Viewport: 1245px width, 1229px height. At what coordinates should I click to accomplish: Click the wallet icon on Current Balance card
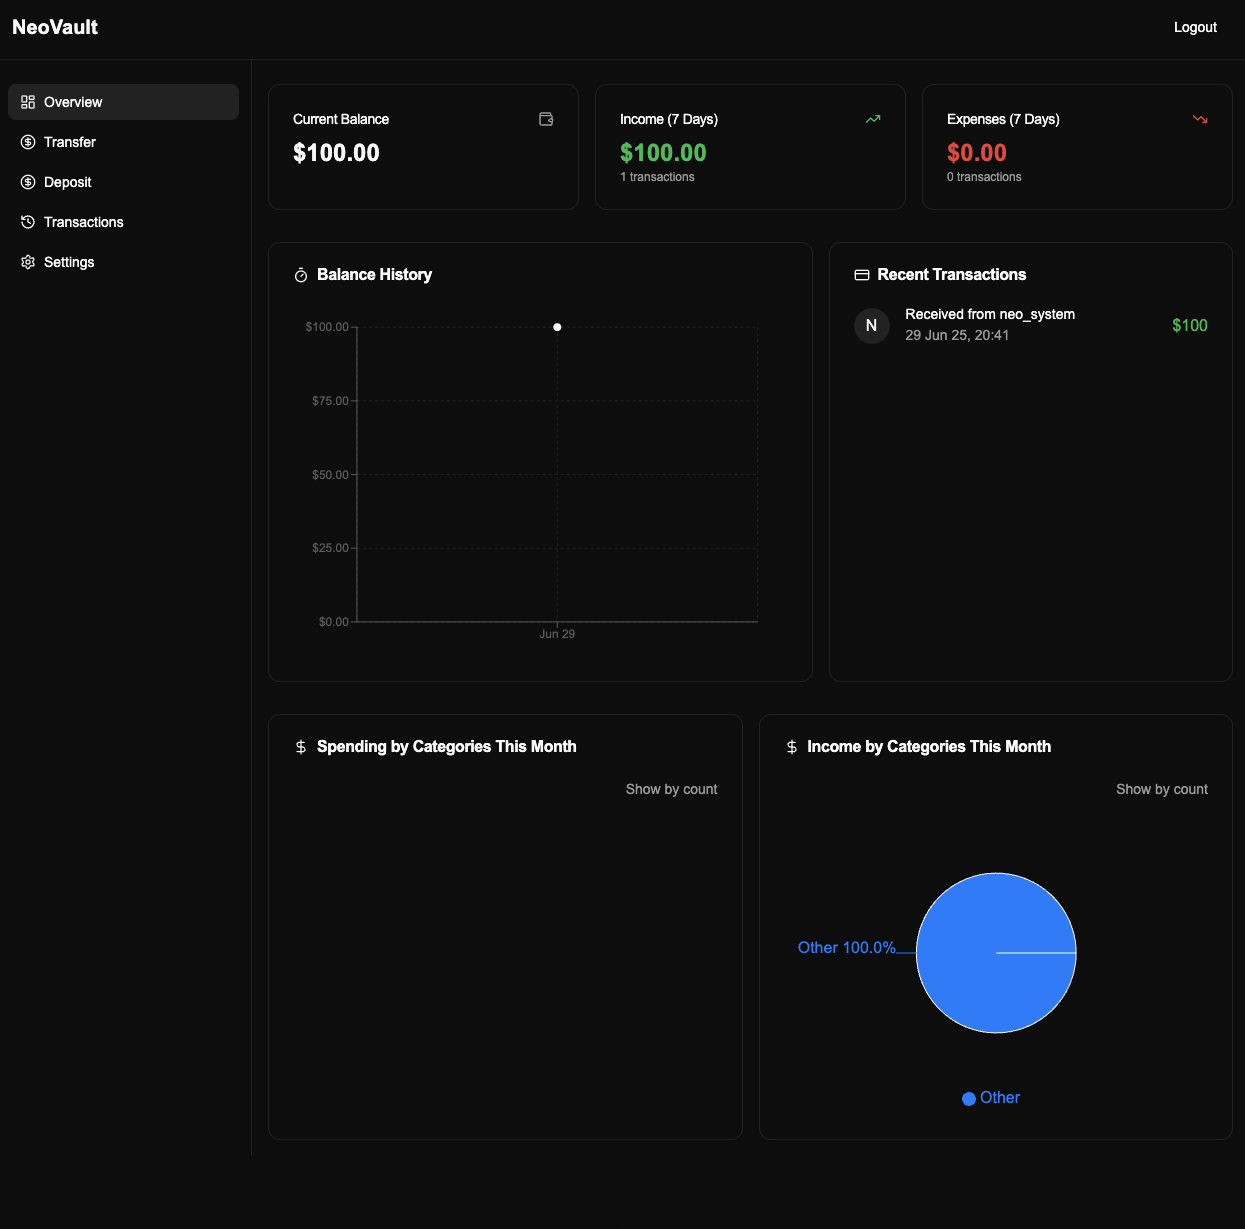546,119
